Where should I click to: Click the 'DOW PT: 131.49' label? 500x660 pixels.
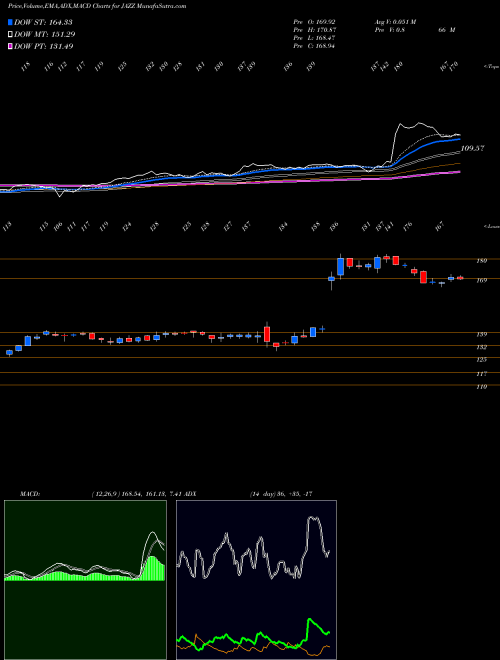click(44, 46)
